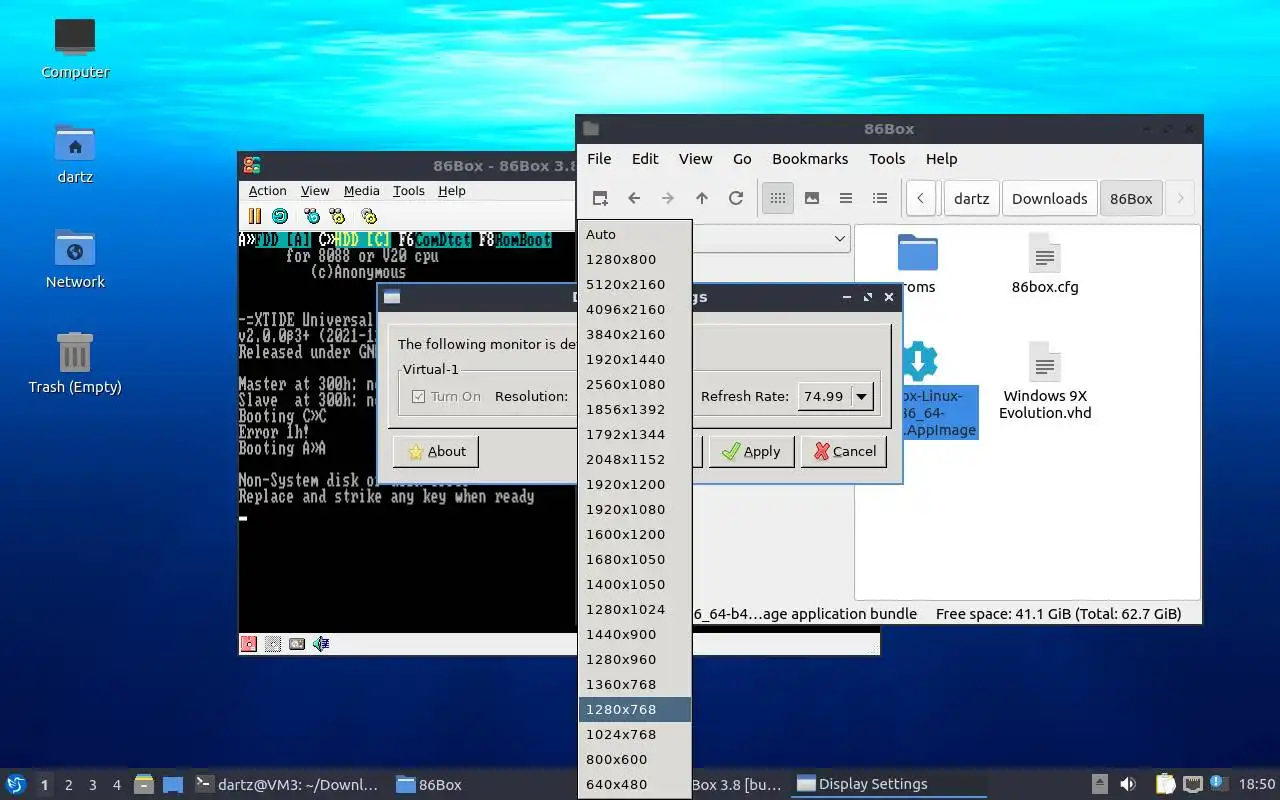The image size is (1280, 800).
Task: Navigate to dartz in path bar
Action: pos(971,198)
